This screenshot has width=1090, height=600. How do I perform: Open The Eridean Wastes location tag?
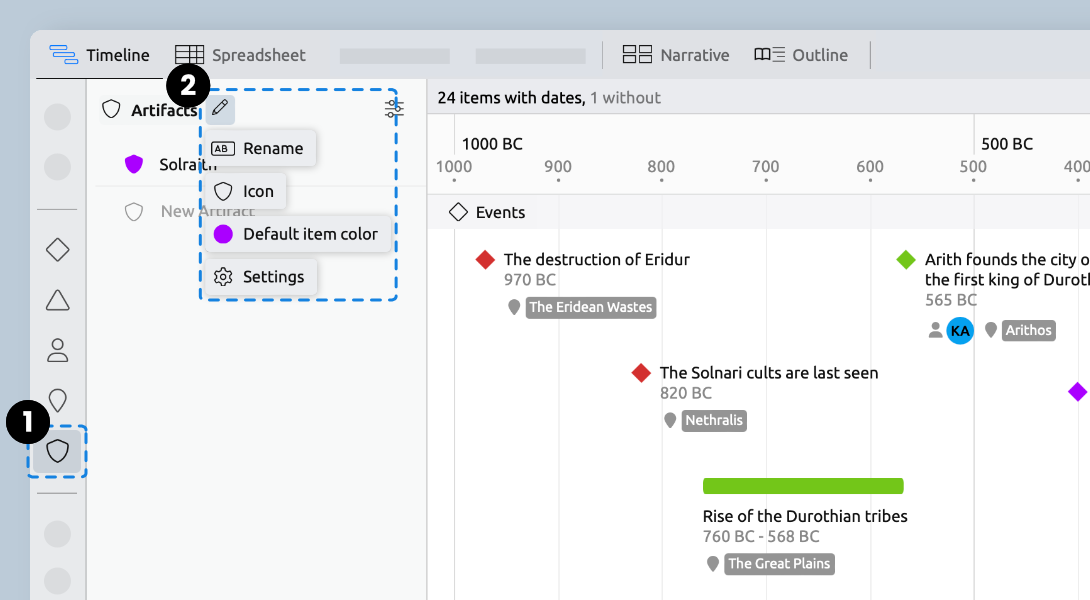[590, 307]
